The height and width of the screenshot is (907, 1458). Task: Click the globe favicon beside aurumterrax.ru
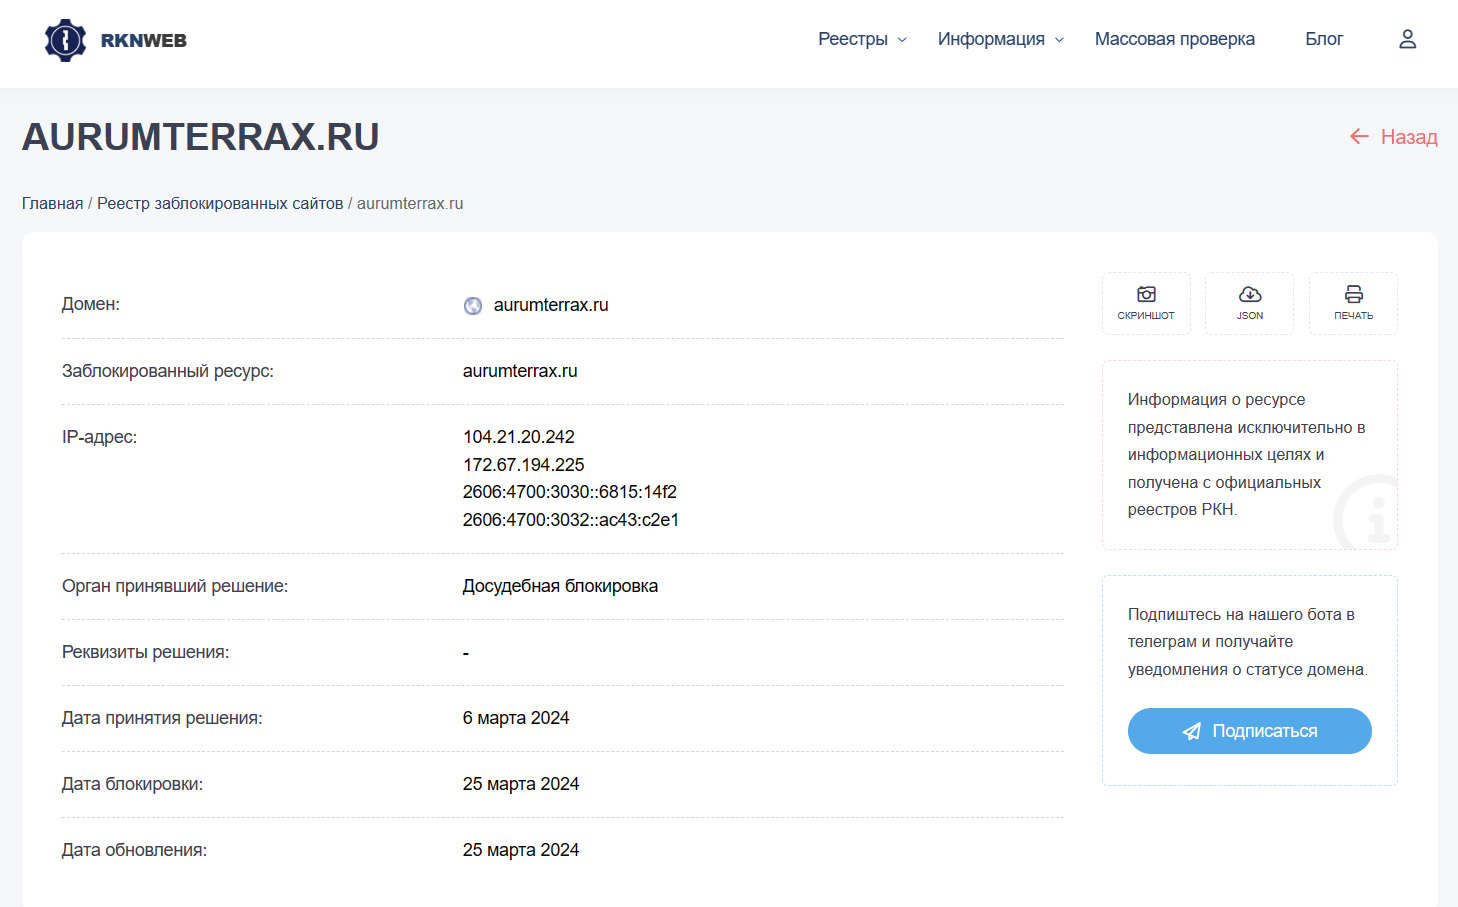pyautogui.click(x=473, y=306)
